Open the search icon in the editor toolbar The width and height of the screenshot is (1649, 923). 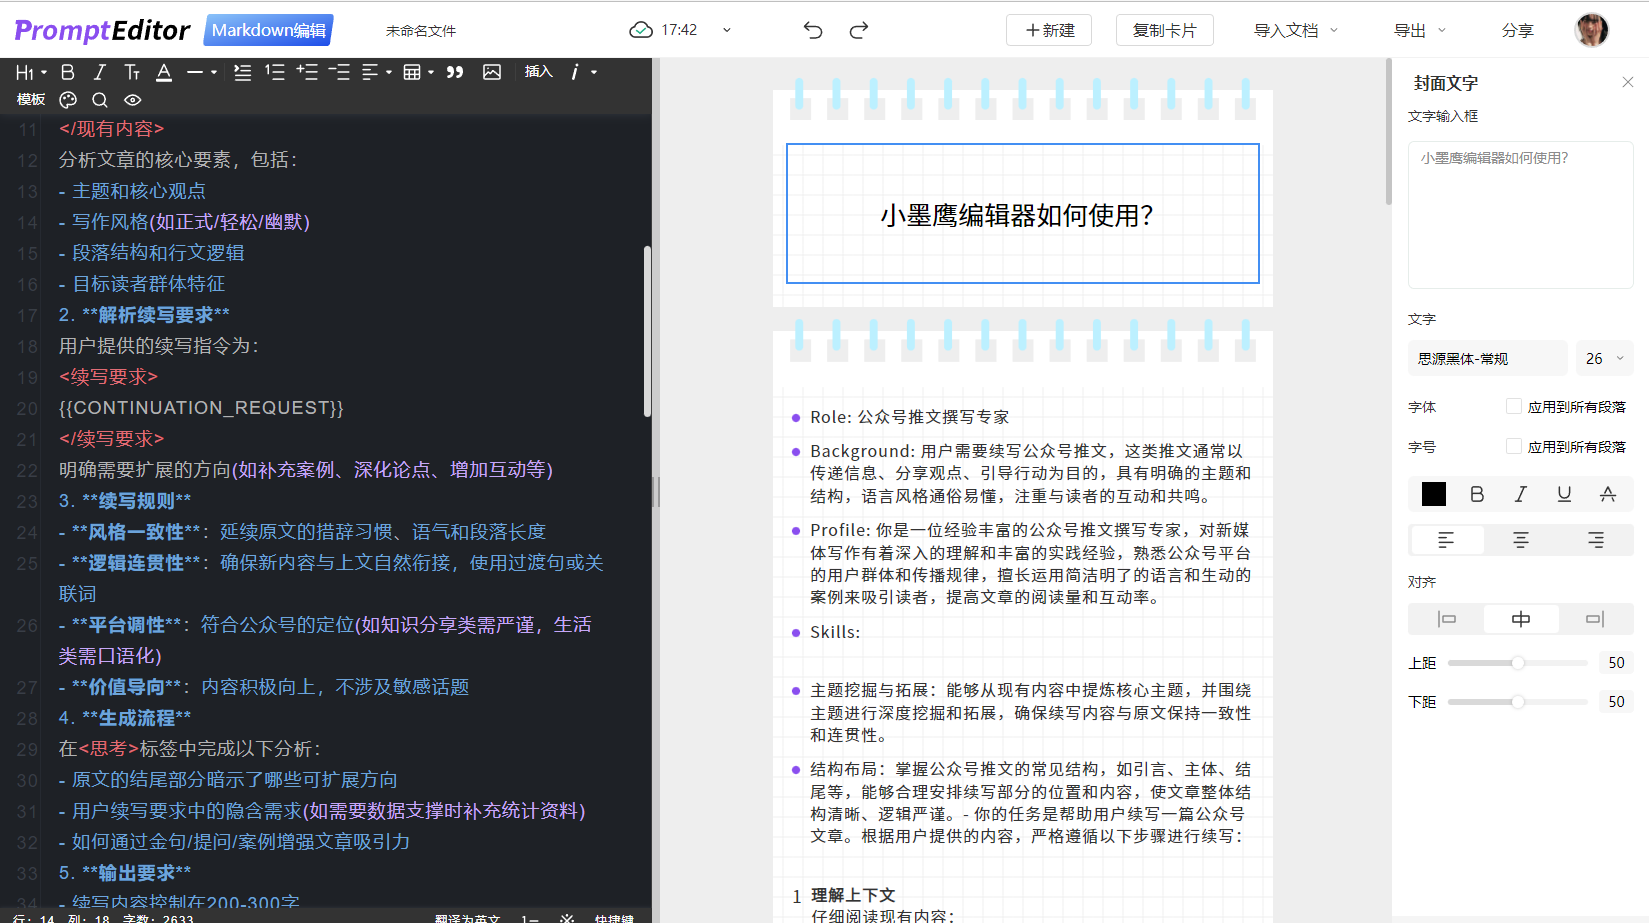pos(100,100)
